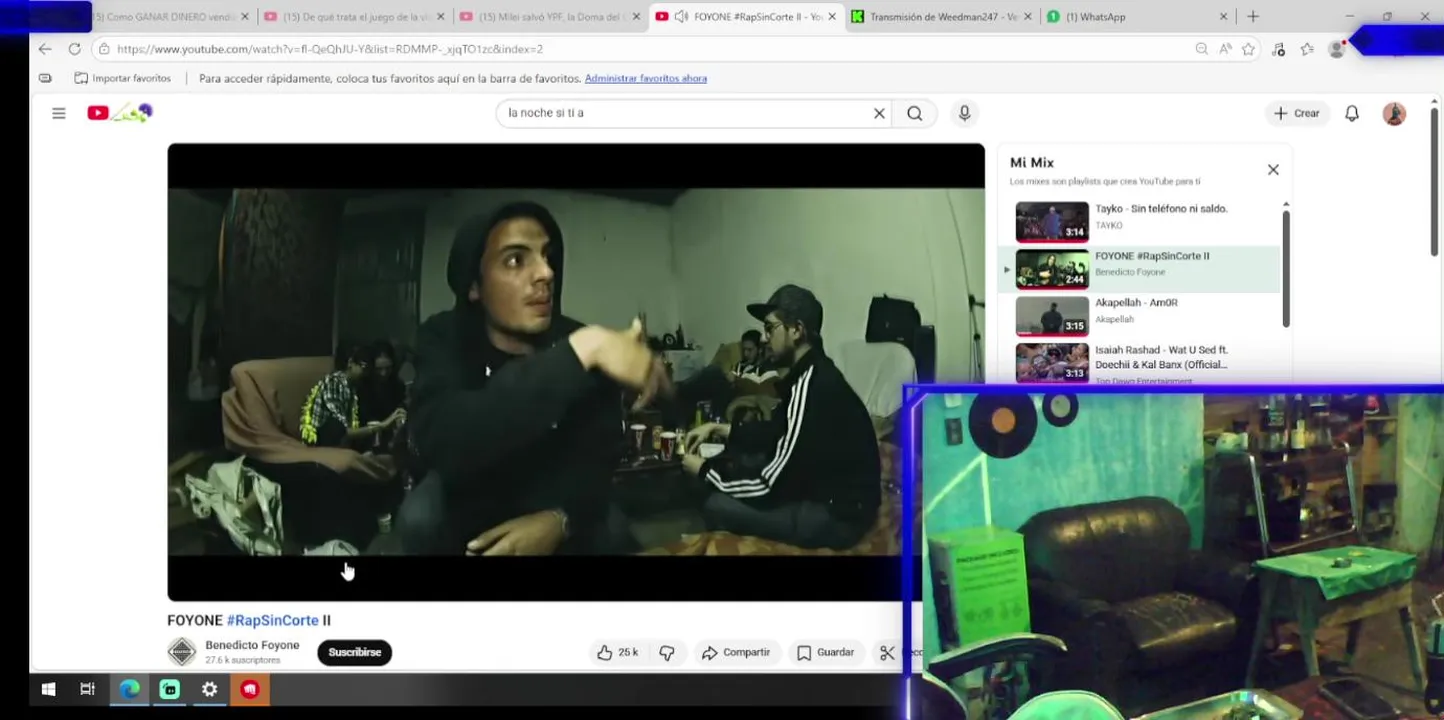
Task: Open the YouTube account avatar menu
Action: 1394,113
